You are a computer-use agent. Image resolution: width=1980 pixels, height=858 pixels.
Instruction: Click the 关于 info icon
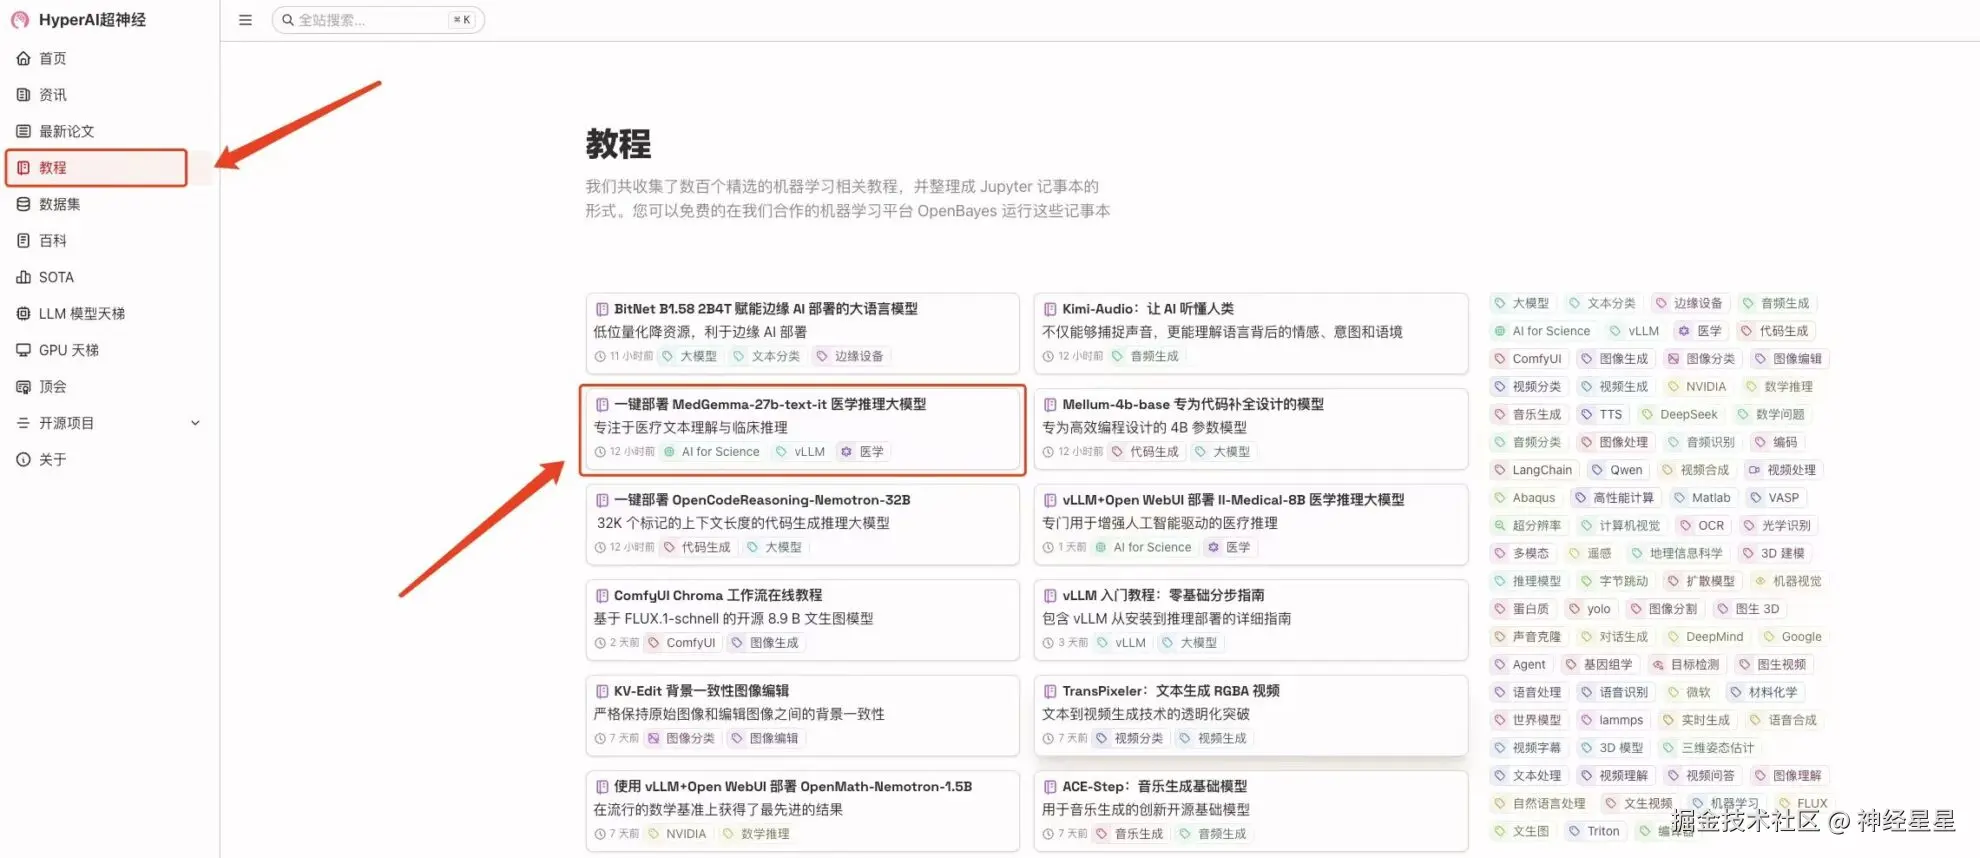click(23, 460)
